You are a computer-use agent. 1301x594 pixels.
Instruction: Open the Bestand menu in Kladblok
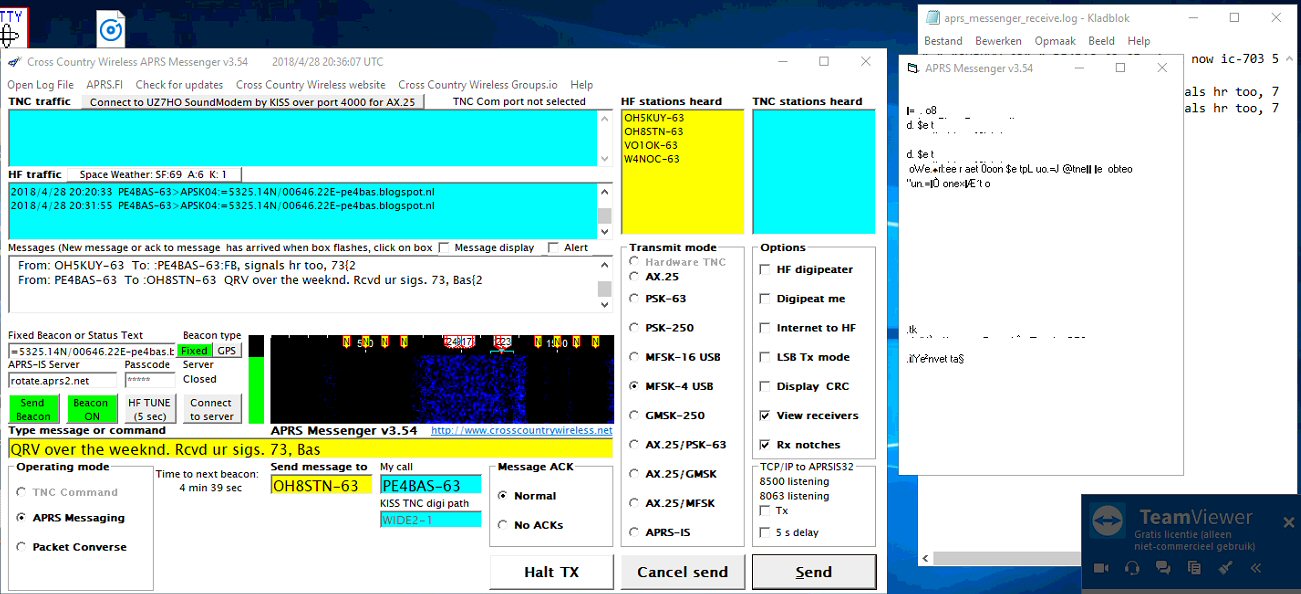pyautogui.click(x=943, y=41)
